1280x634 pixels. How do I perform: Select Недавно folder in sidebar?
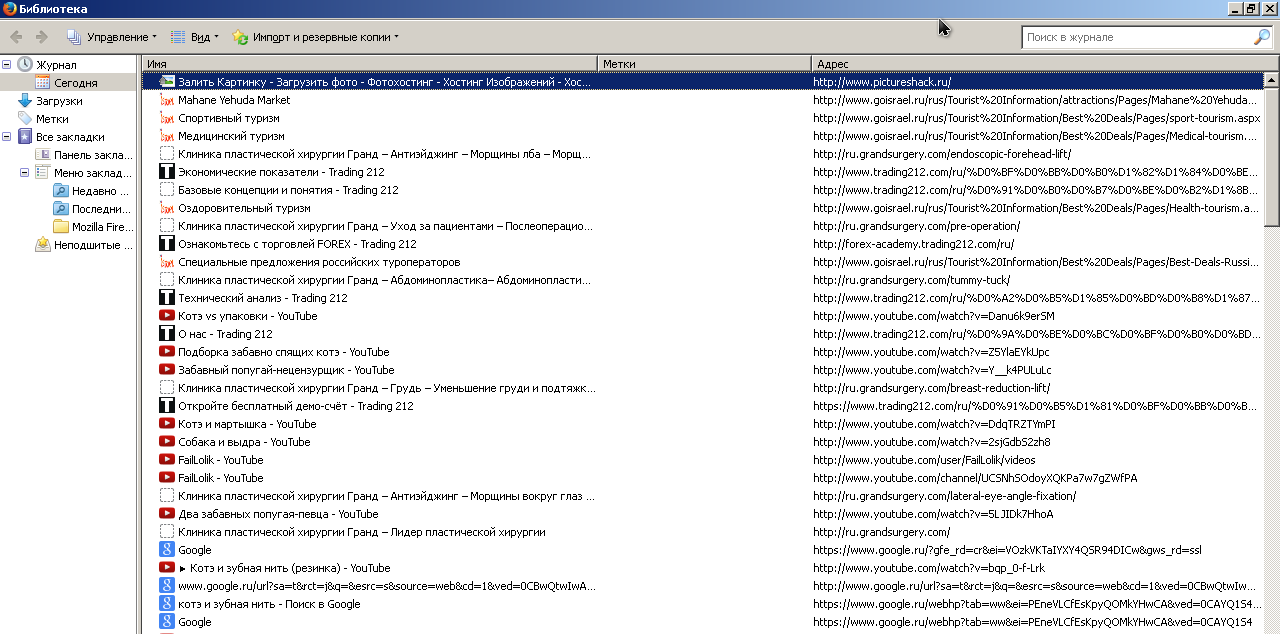point(101,191)
